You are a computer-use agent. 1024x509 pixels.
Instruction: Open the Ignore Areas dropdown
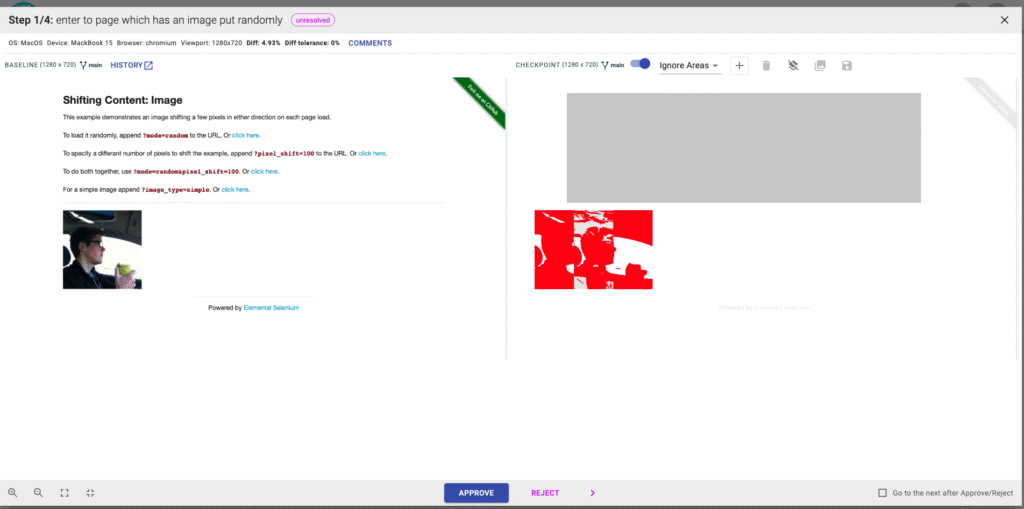pyautogui.click(x=688, y=66)
